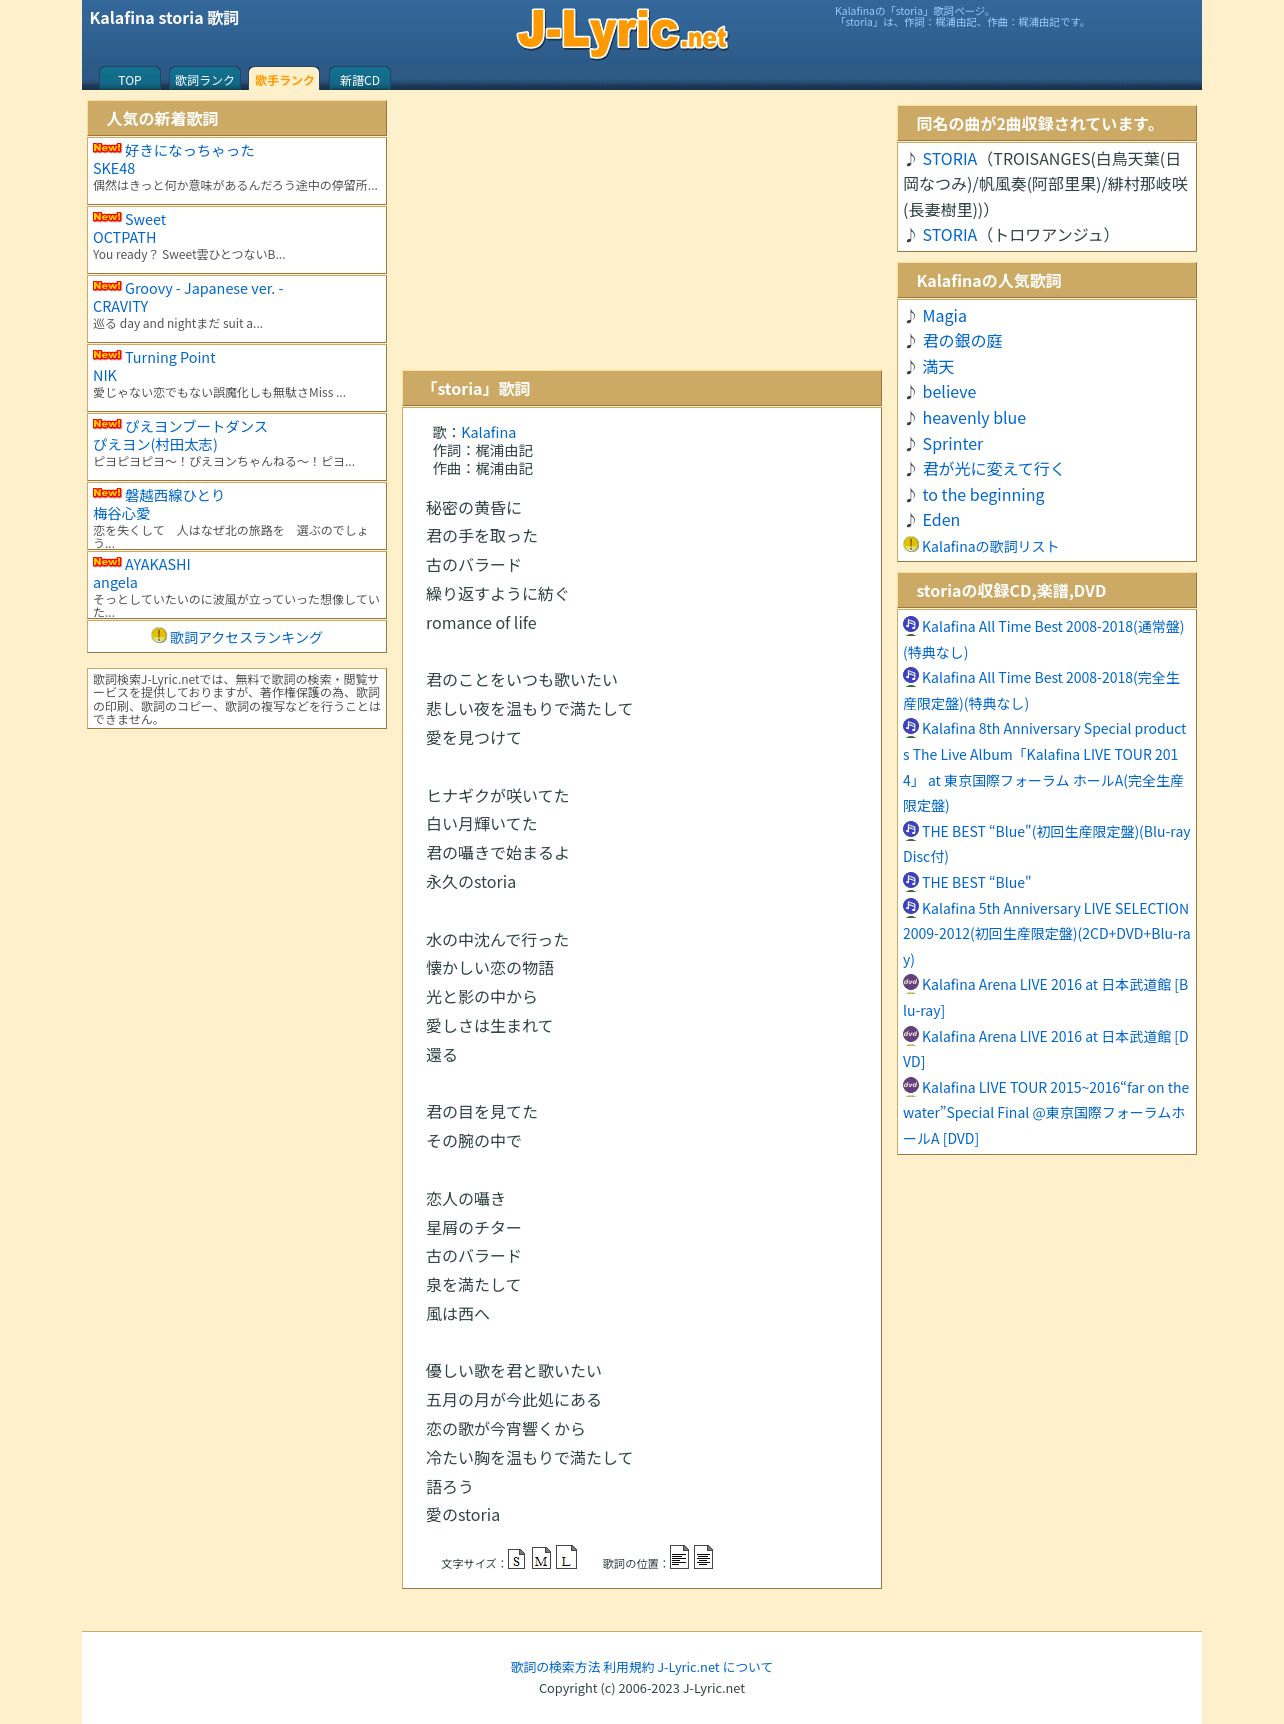Click the lyric line romance of life
The width and height of the screenshot is (1284, 1724).
tap(481, 623)
